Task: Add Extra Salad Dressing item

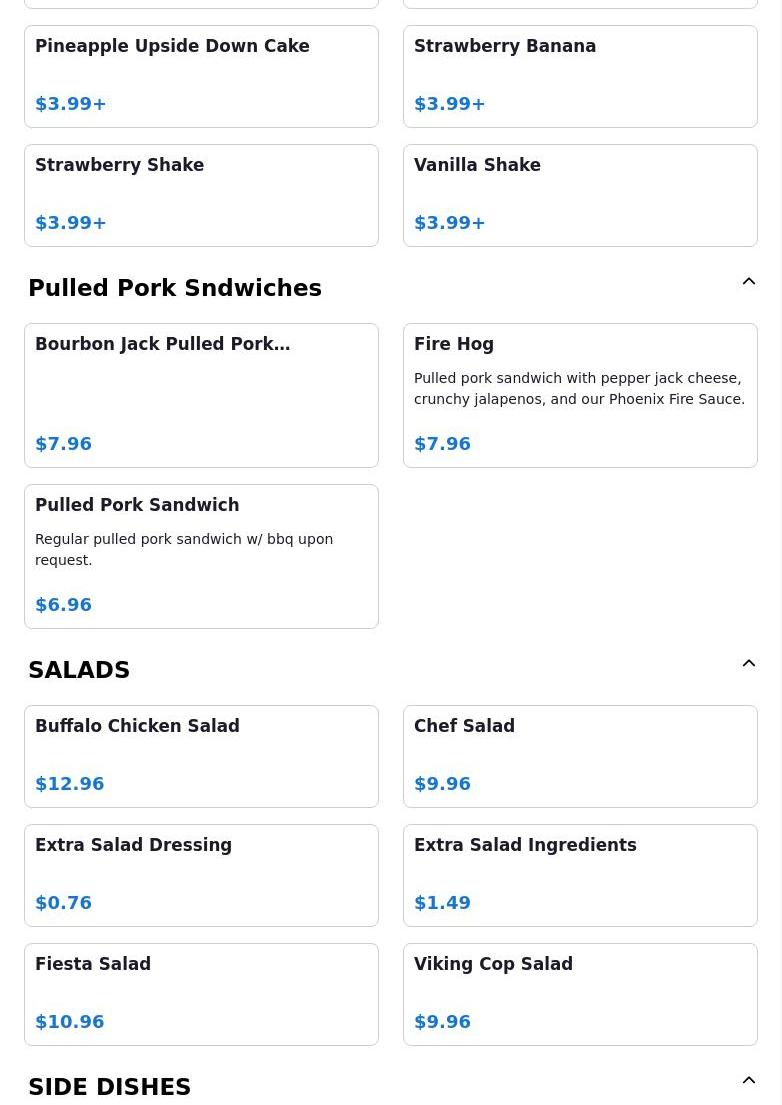Action: [201, 876]
